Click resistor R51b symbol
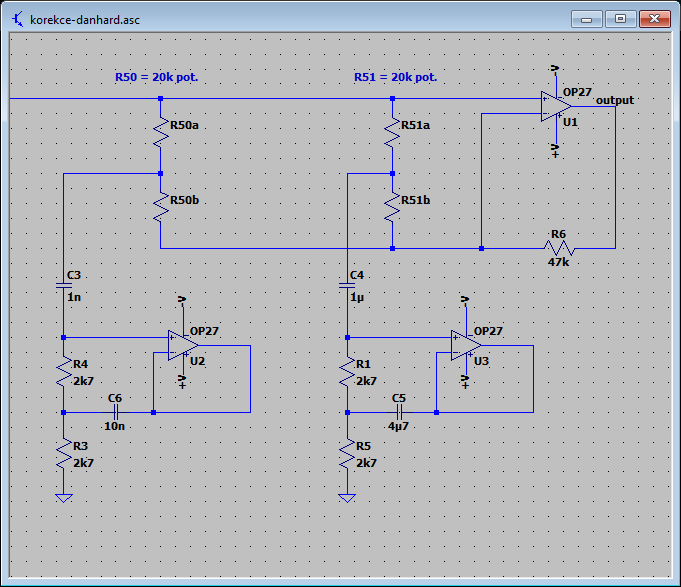The image size is (681, 587). pyautogui.click(x=393, y=208)
